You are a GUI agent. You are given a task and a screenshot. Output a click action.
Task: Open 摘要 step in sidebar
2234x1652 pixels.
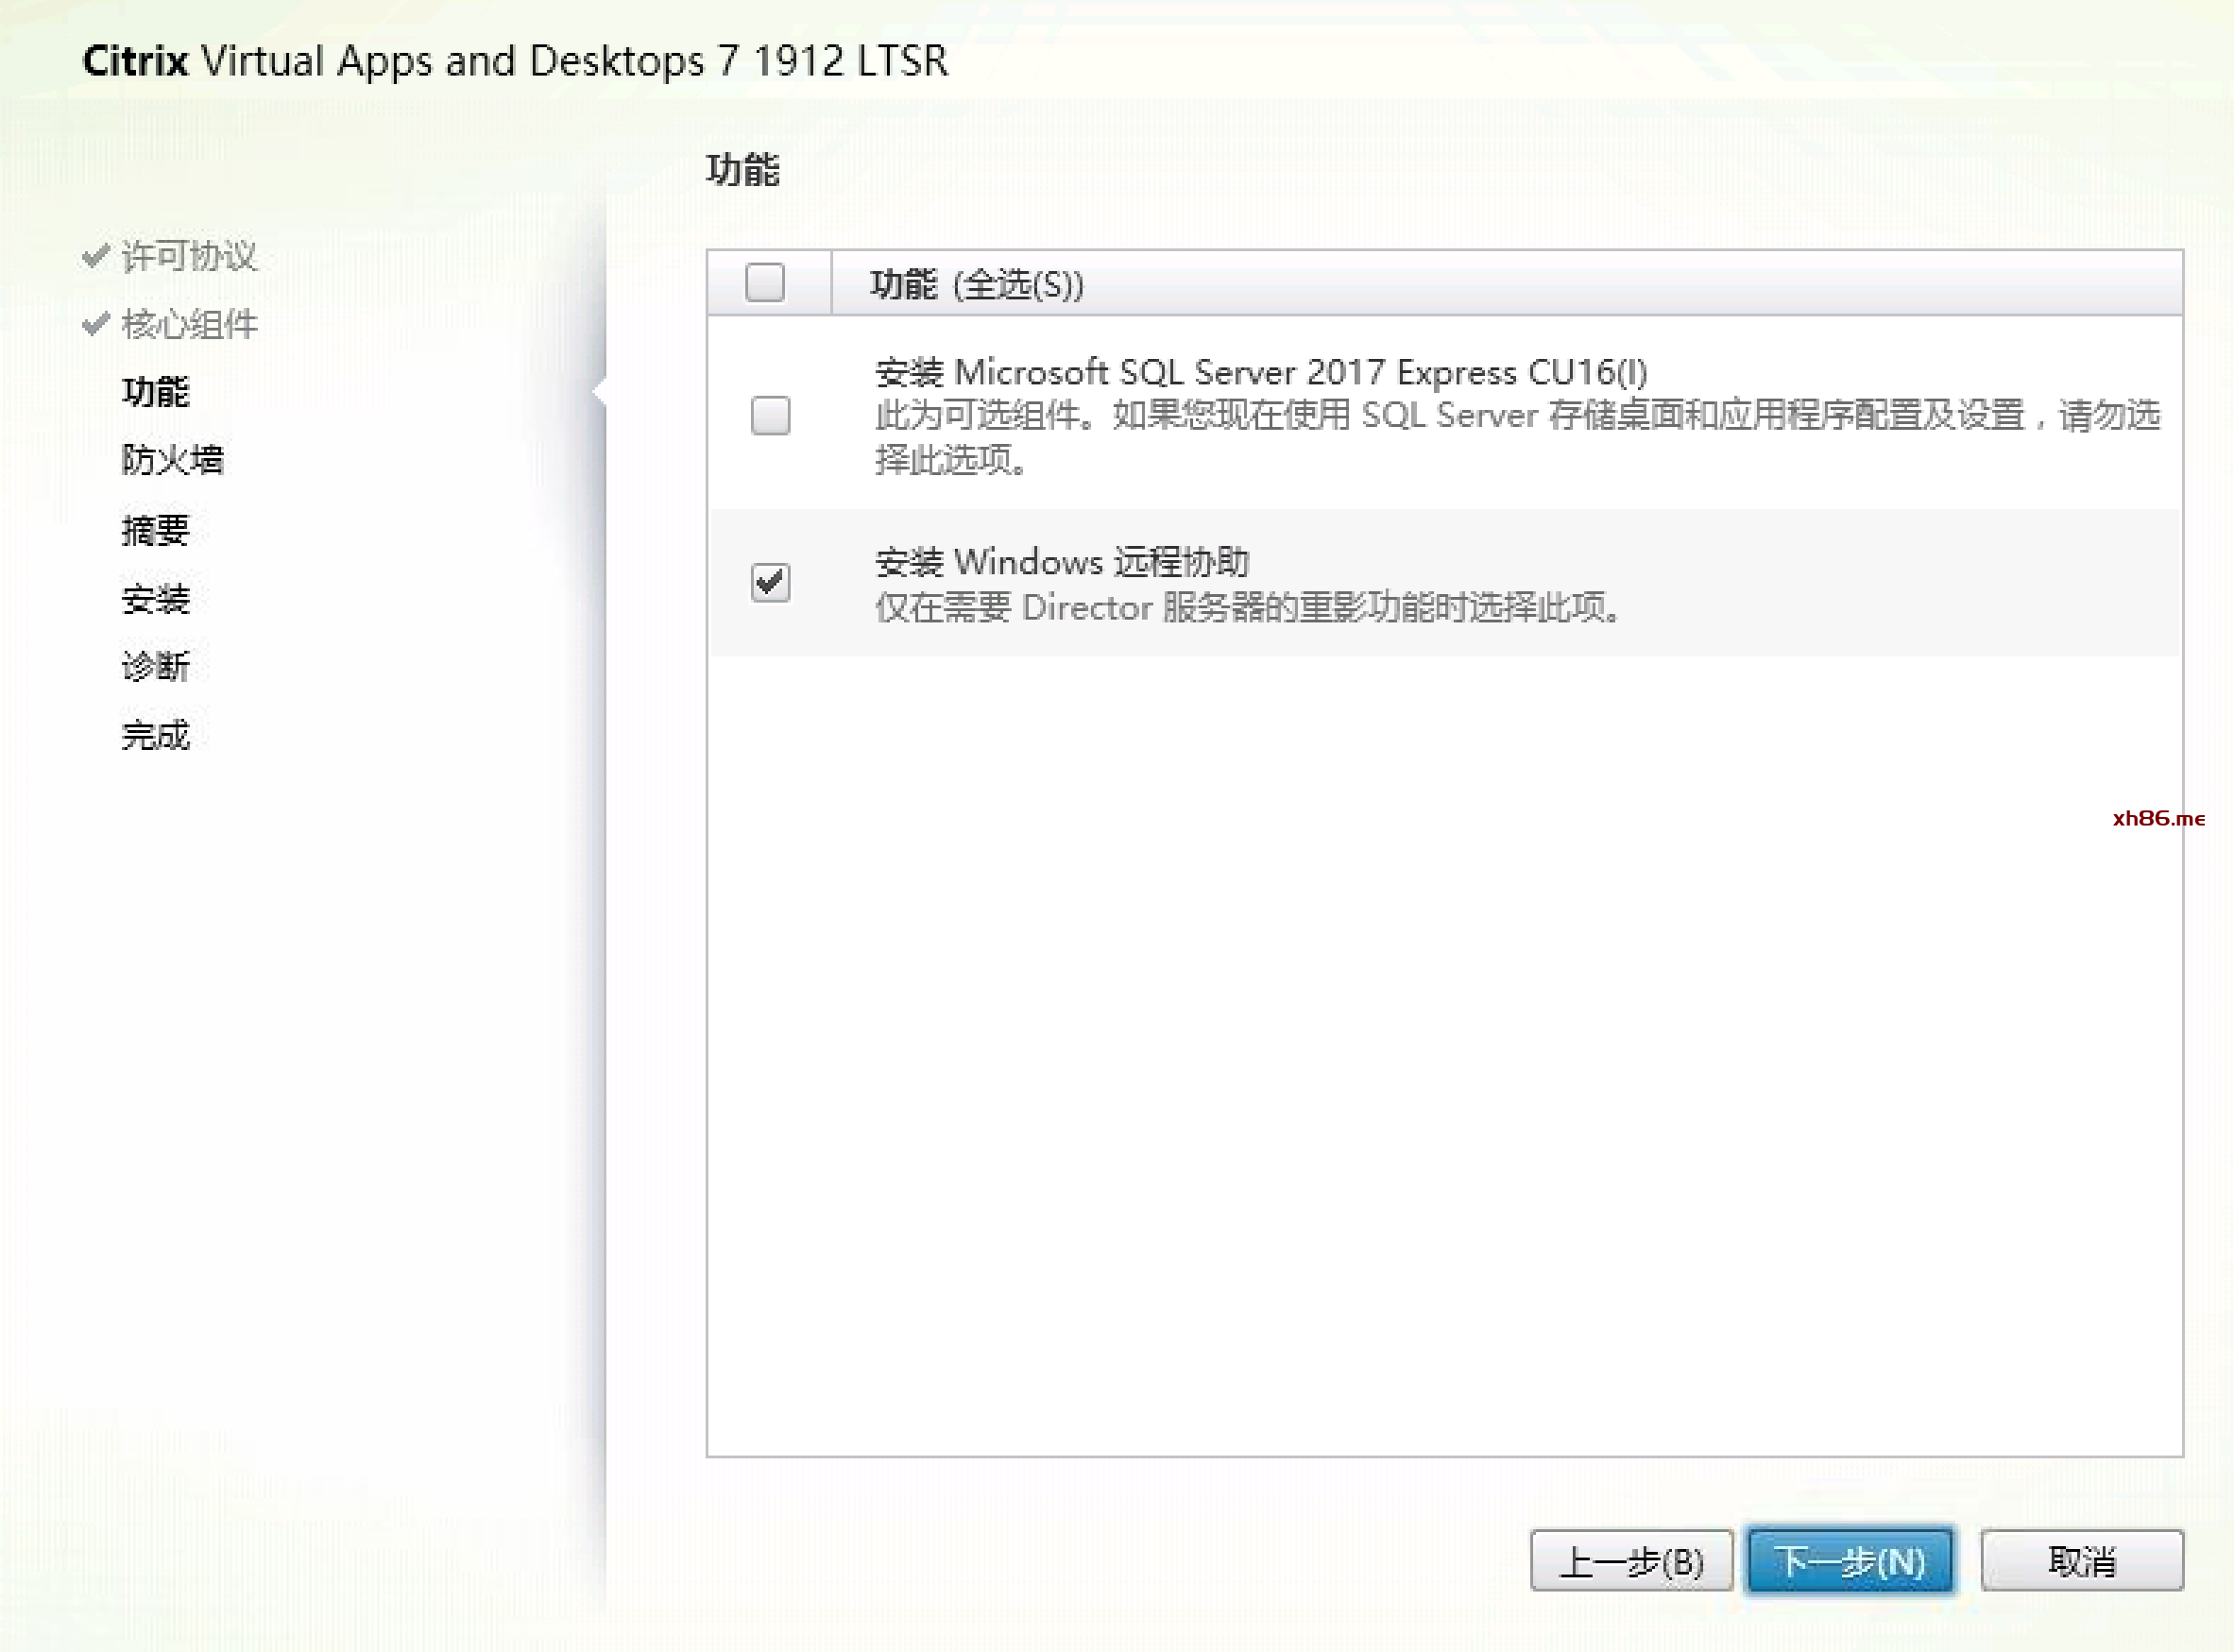(155, 530)
